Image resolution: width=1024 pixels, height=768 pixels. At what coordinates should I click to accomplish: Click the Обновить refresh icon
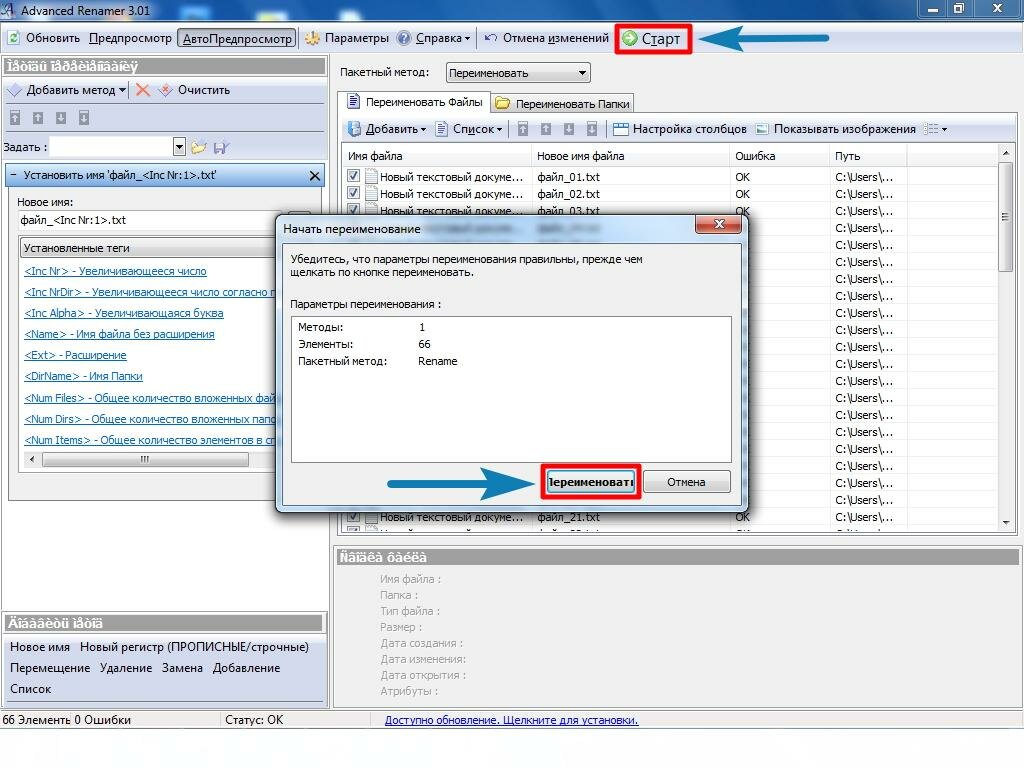14,39
